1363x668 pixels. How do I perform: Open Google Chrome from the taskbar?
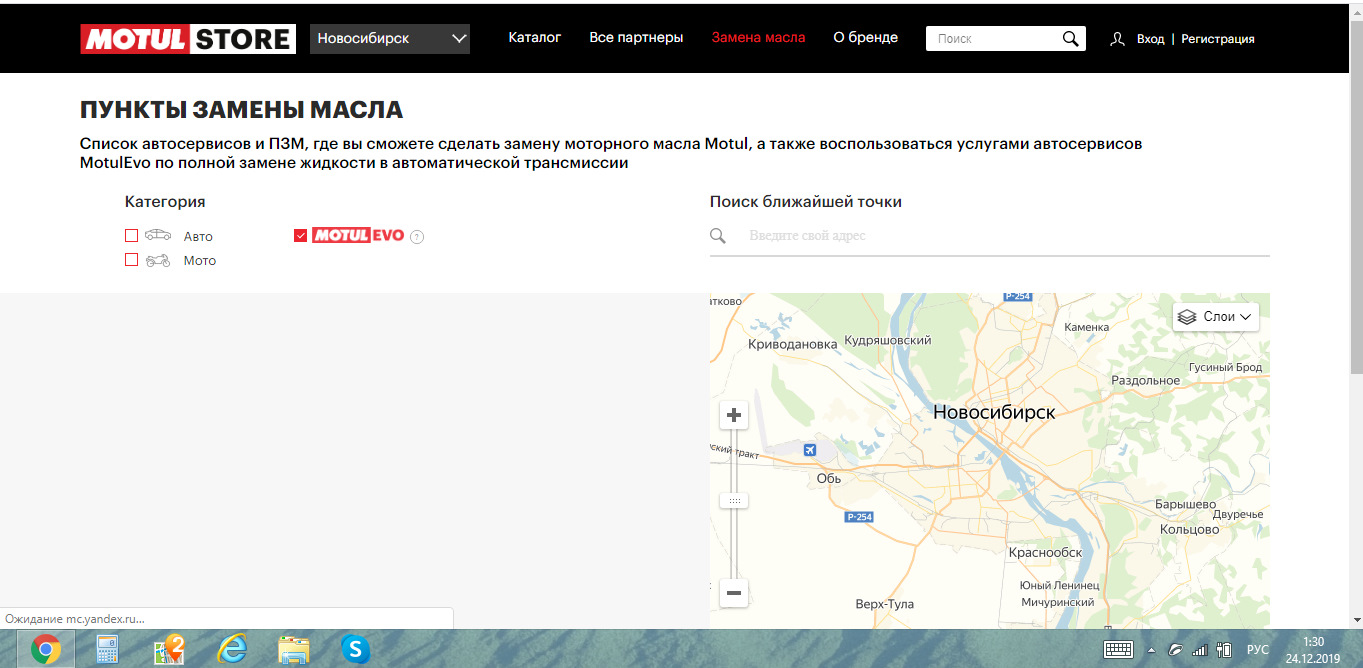[45, 650]
